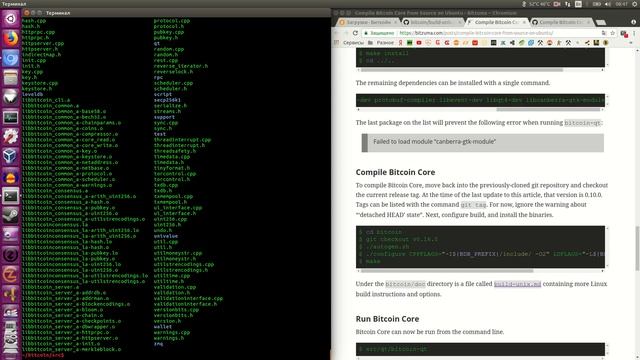Click libbitcoin_cli.a in Terminal listing
The width and height of the screenshot is (640, 360).
(46, 100)
